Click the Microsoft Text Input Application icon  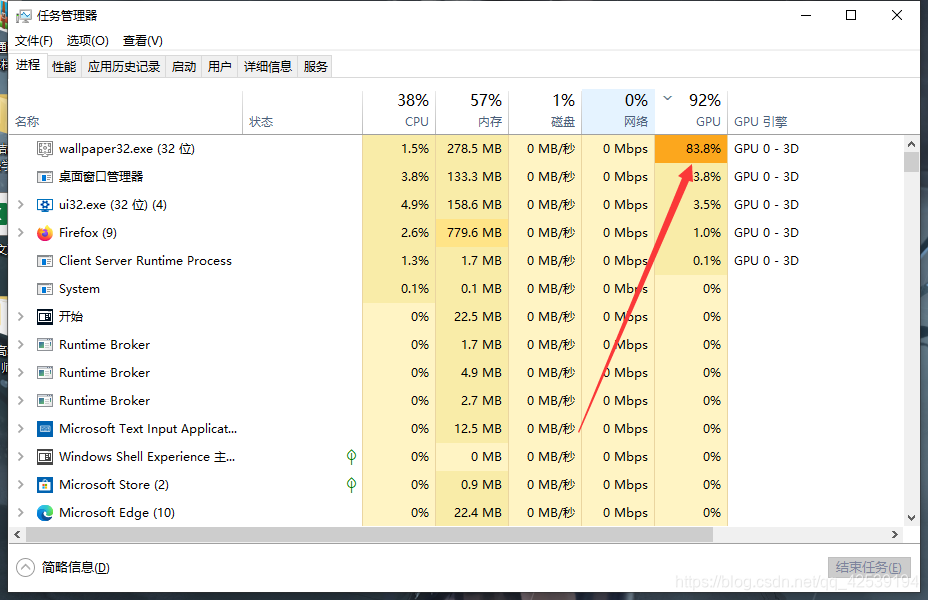click(44, 429)
